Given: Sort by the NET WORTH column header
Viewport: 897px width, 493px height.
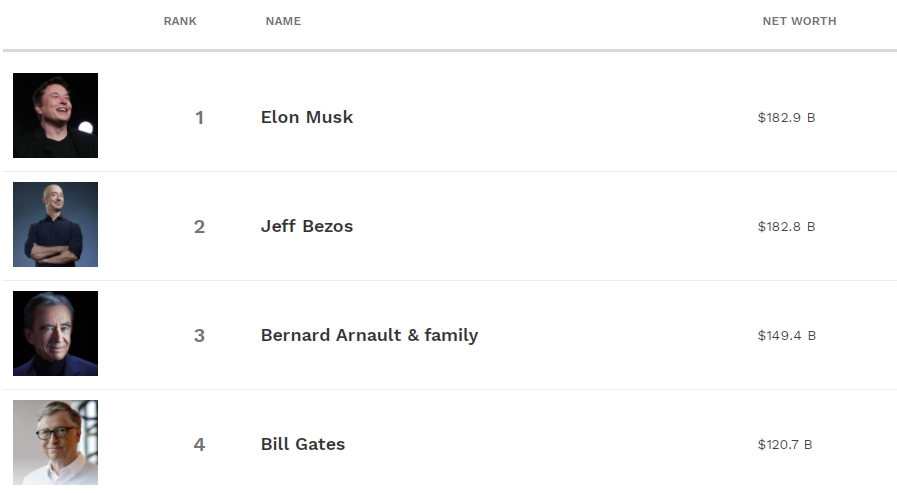Looking at the screenshot, I should 799,21.
